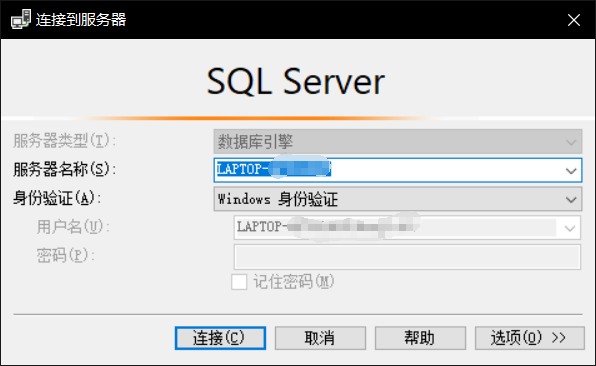Click the SQL Server heading text
The width and height of the screenshot is (596, 366).
[296, 81]
